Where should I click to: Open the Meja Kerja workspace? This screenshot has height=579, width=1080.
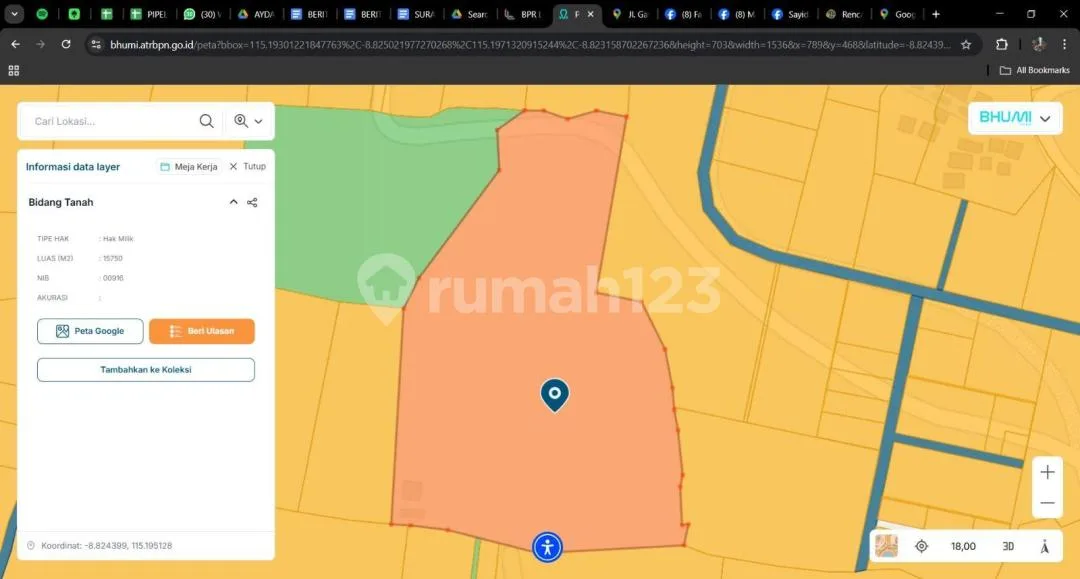189,167
